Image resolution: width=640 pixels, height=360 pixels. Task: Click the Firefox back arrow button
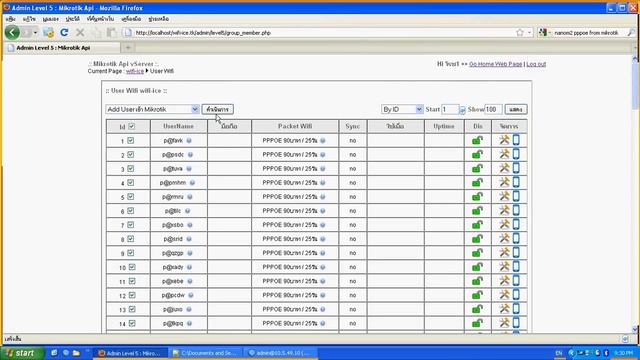pyautogui.click(x=12, y=32)
